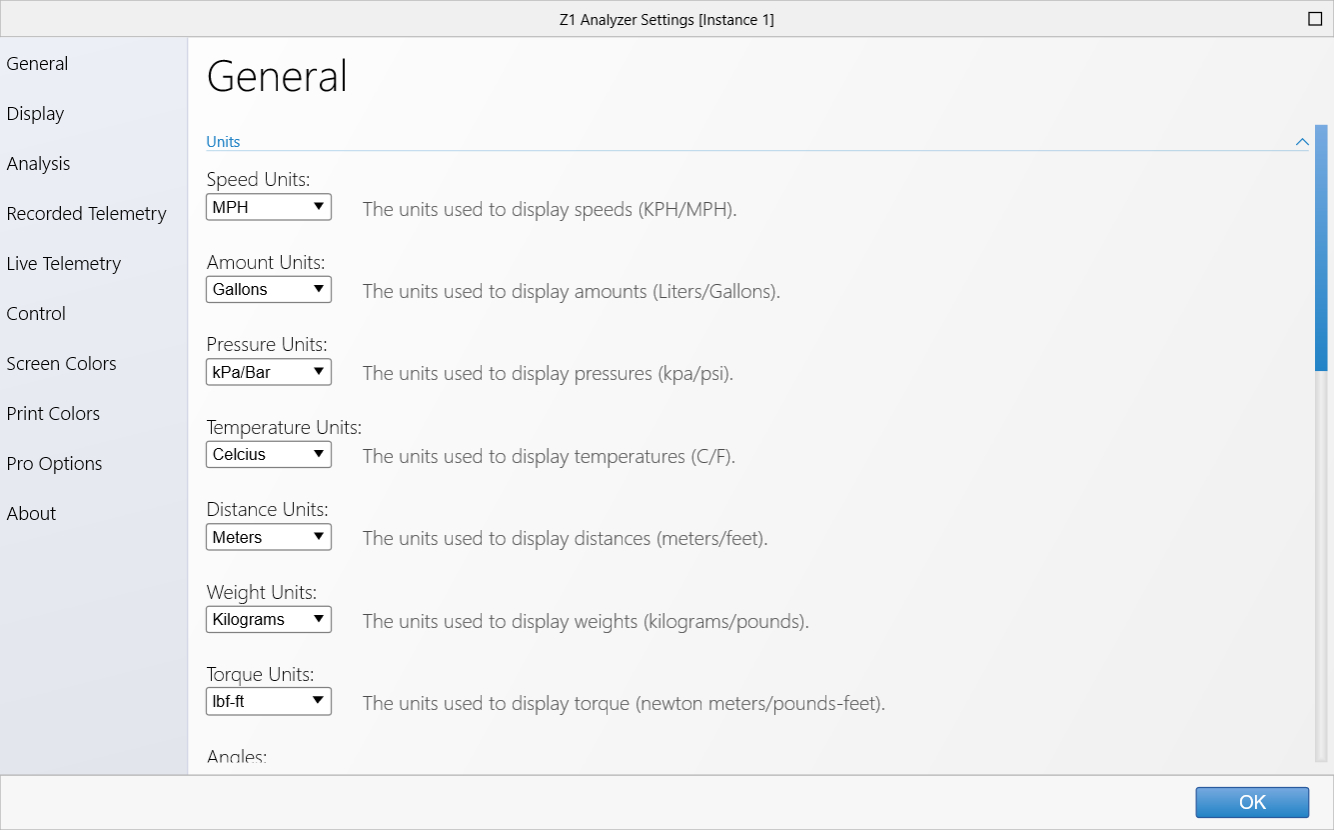The image size is (1334, 830).
Task: Open the Screen Colors page
Action: (x=61, y=364)
